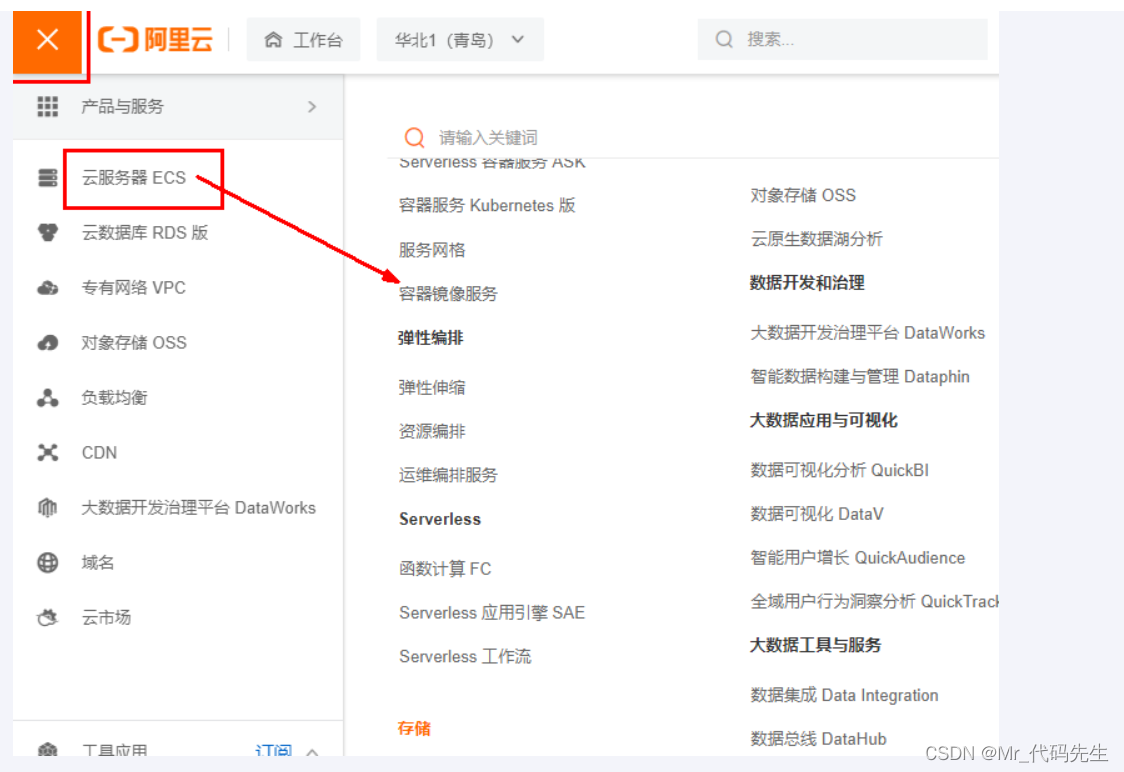Click the CDN icon in sidebar
This screenshot has width=1124, height=772.
[x=47, y=452]
